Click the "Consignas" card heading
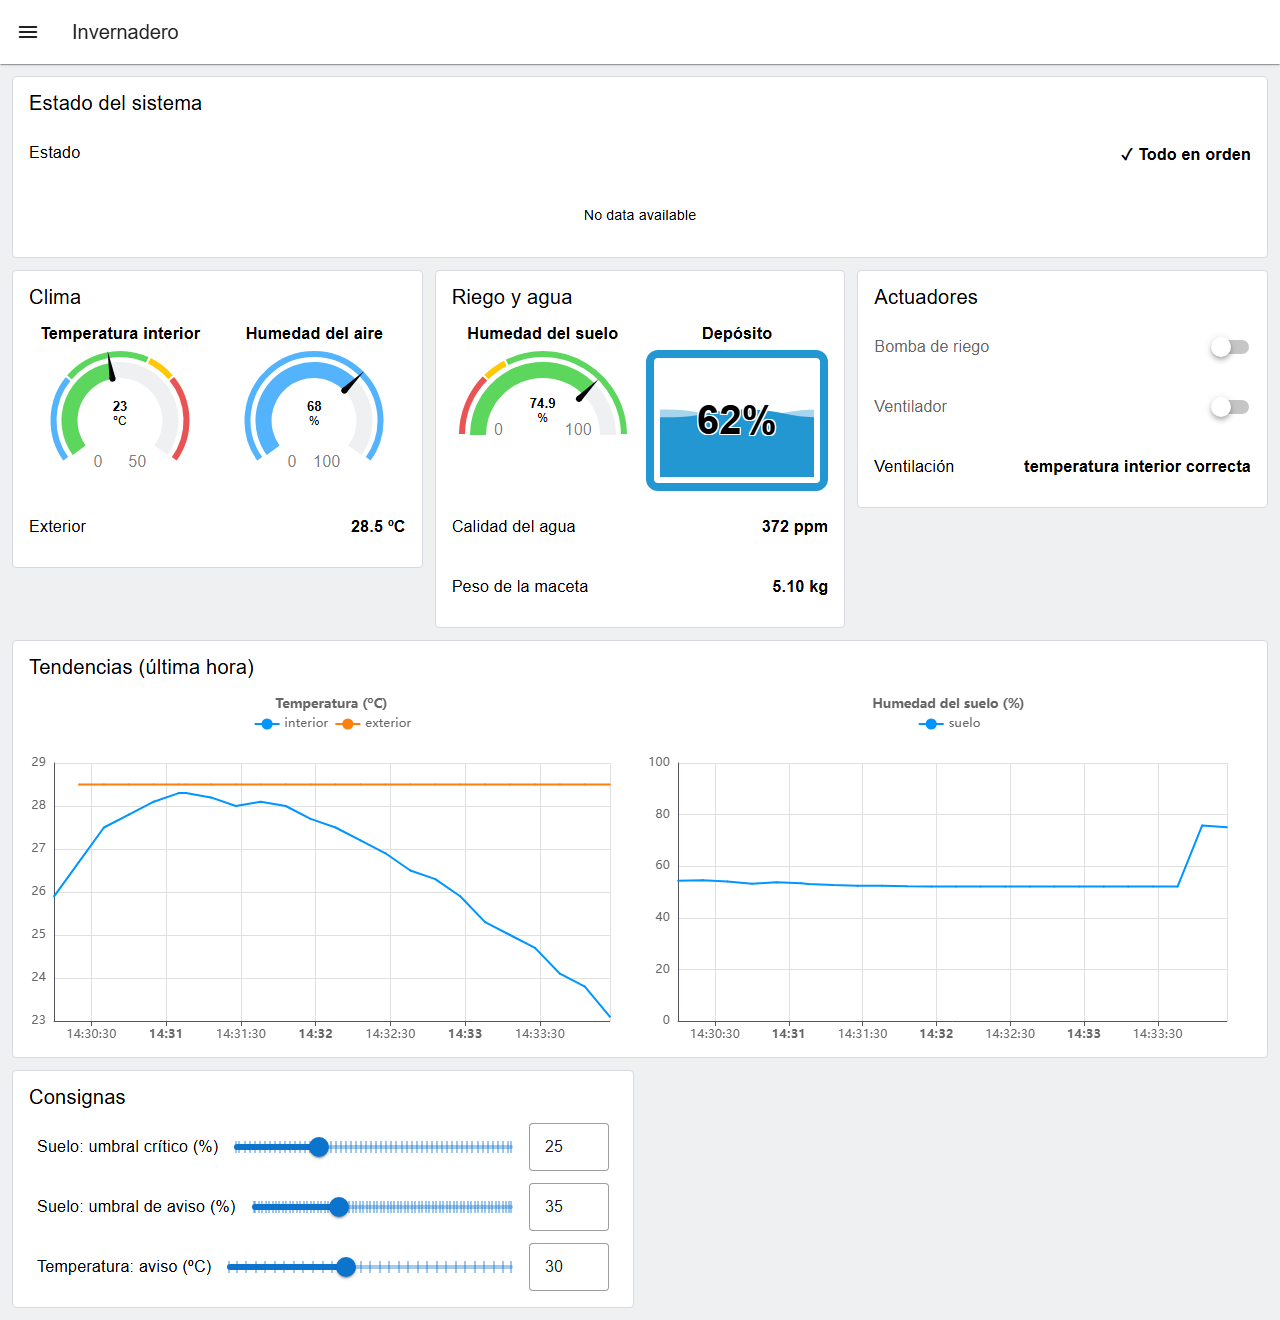This screenshot has height=1320, width=1280. [x=77, y=1097]
